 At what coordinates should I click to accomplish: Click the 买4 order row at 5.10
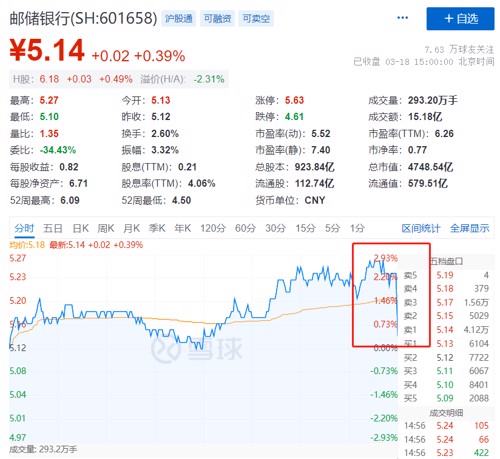tap(446, 385)
